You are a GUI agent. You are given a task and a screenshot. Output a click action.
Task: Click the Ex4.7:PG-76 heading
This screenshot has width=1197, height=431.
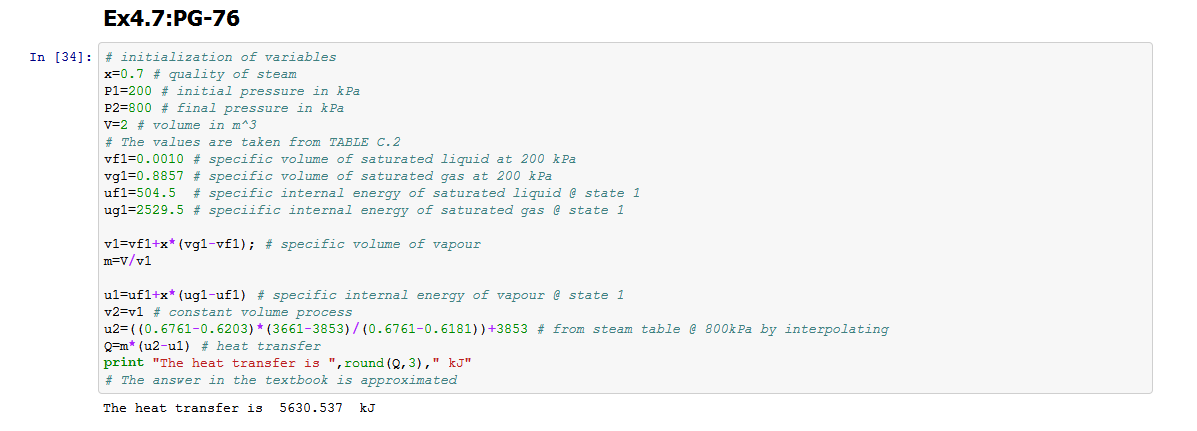(x=171, y=19)
